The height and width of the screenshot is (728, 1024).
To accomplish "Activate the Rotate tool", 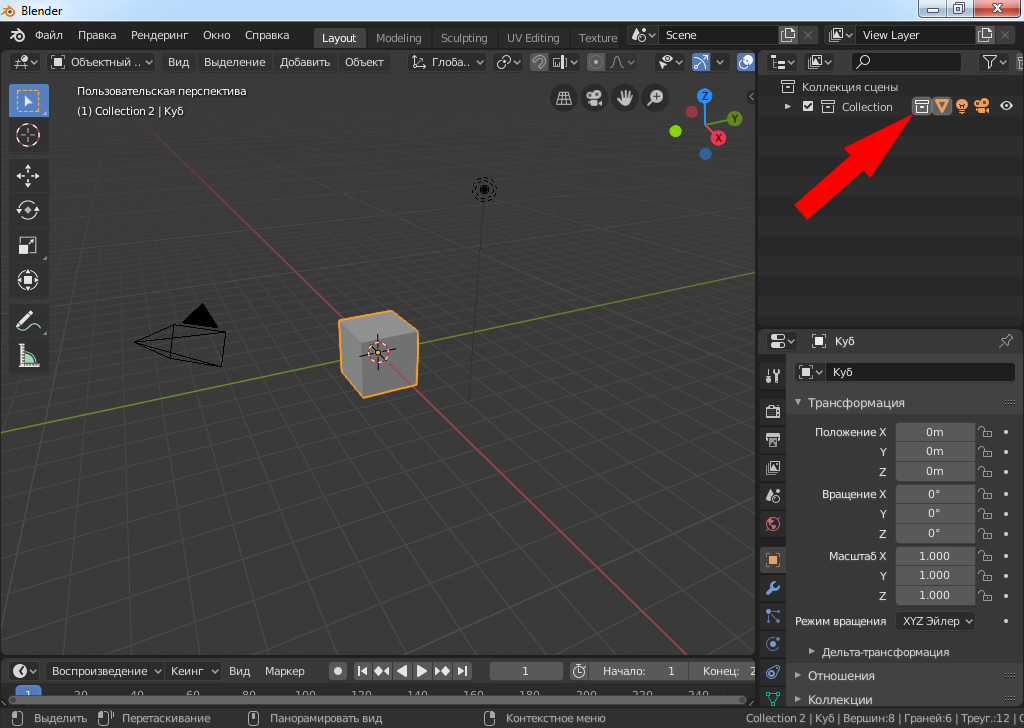I will tap(28, 210).
